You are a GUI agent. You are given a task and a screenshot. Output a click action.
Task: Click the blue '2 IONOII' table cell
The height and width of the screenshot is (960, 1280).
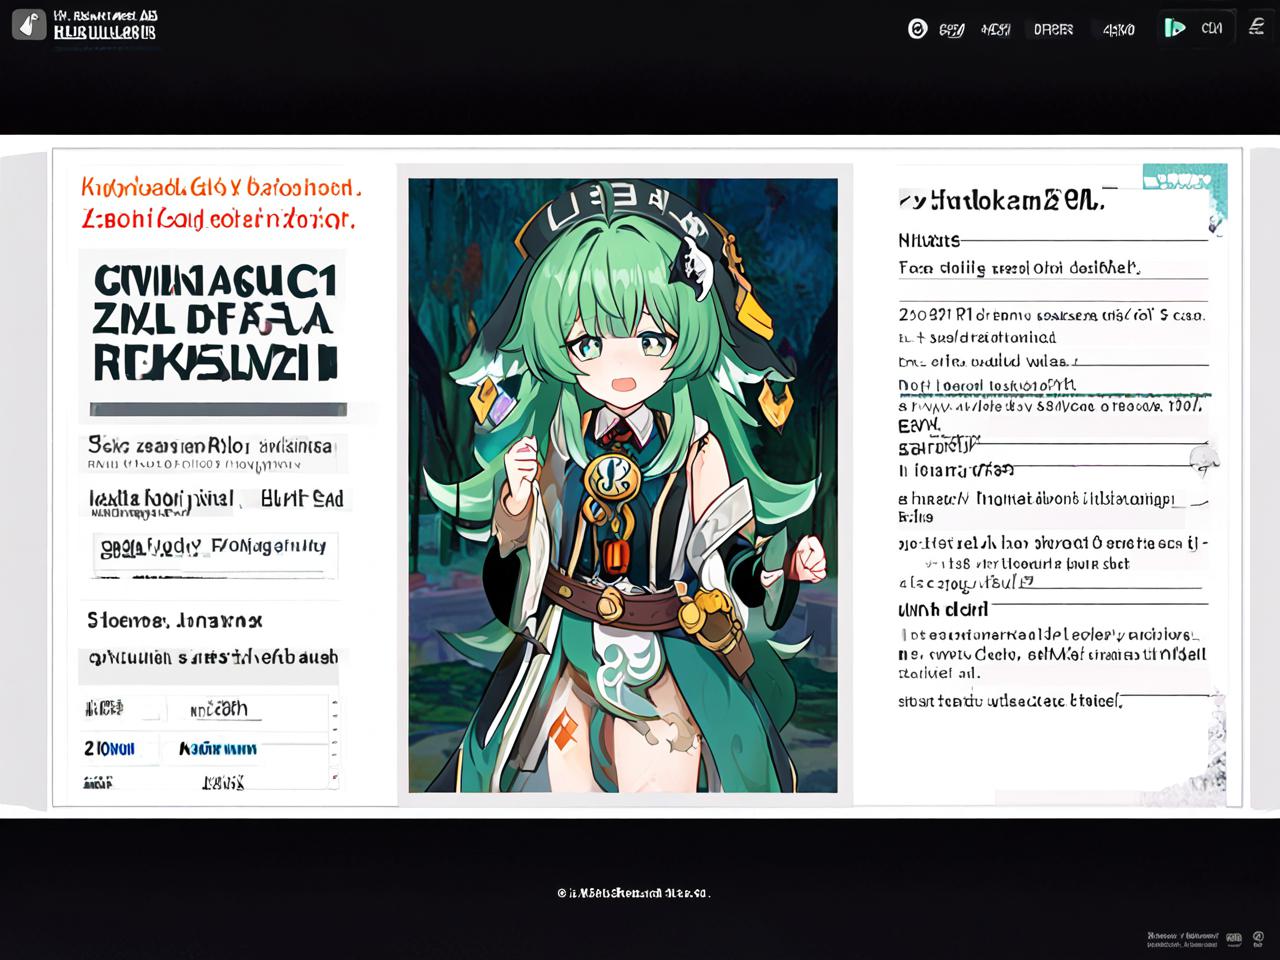click(109, 748)
